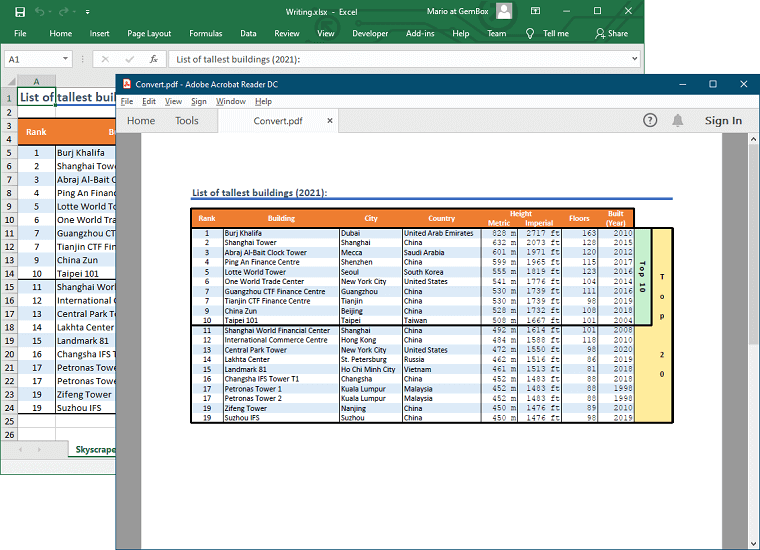Click the Save icon in Excel's title bar
Screen dimensions: 760x550
click(20, 12)
